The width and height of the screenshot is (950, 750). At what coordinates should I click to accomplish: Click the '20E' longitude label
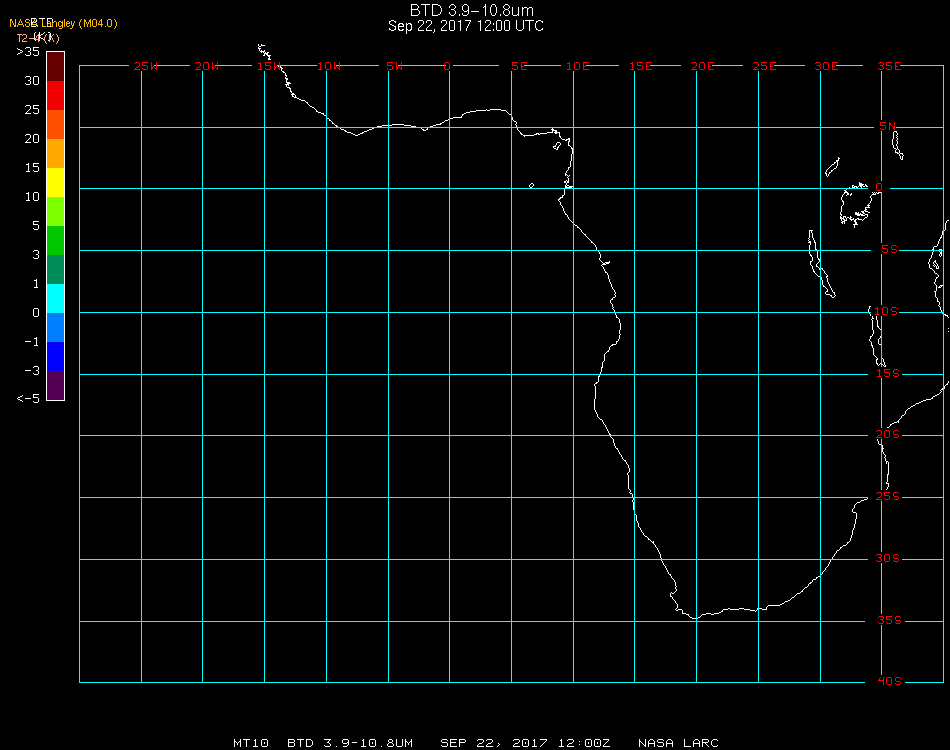tap(702, 66)
